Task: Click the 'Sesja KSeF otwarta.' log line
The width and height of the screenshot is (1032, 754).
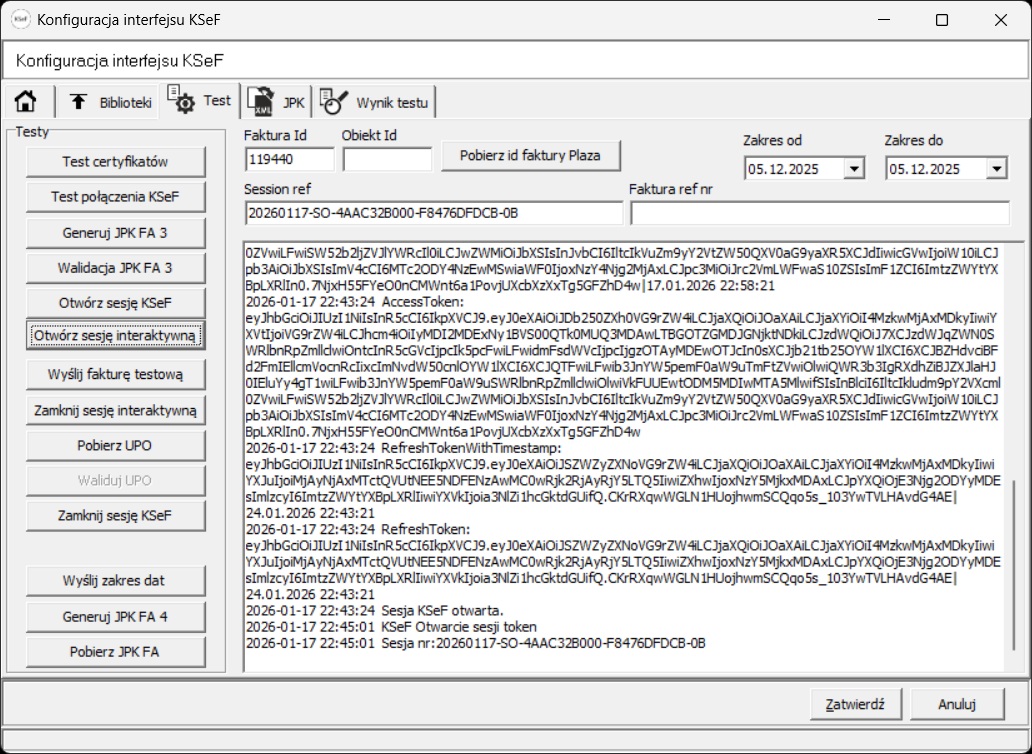Action: pos(374,611)
